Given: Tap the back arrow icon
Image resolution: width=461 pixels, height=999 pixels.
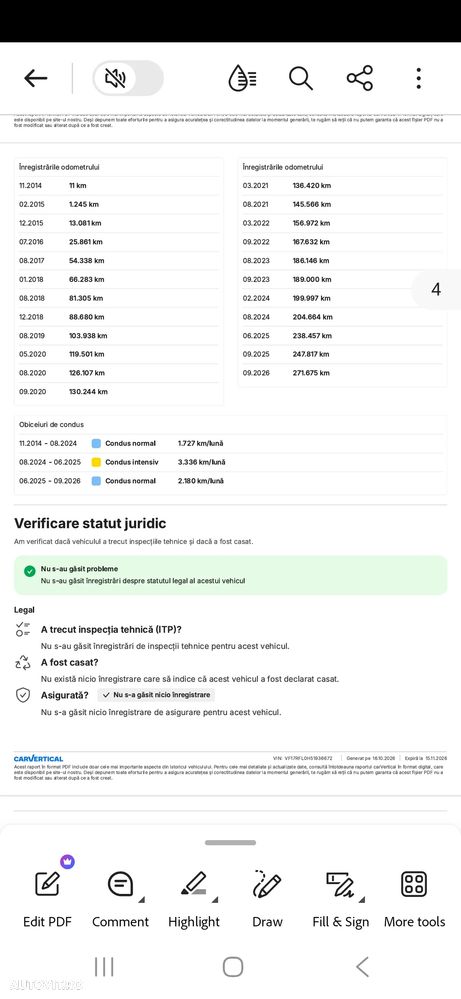Looking at the screenshot, I should pos(36,78).
